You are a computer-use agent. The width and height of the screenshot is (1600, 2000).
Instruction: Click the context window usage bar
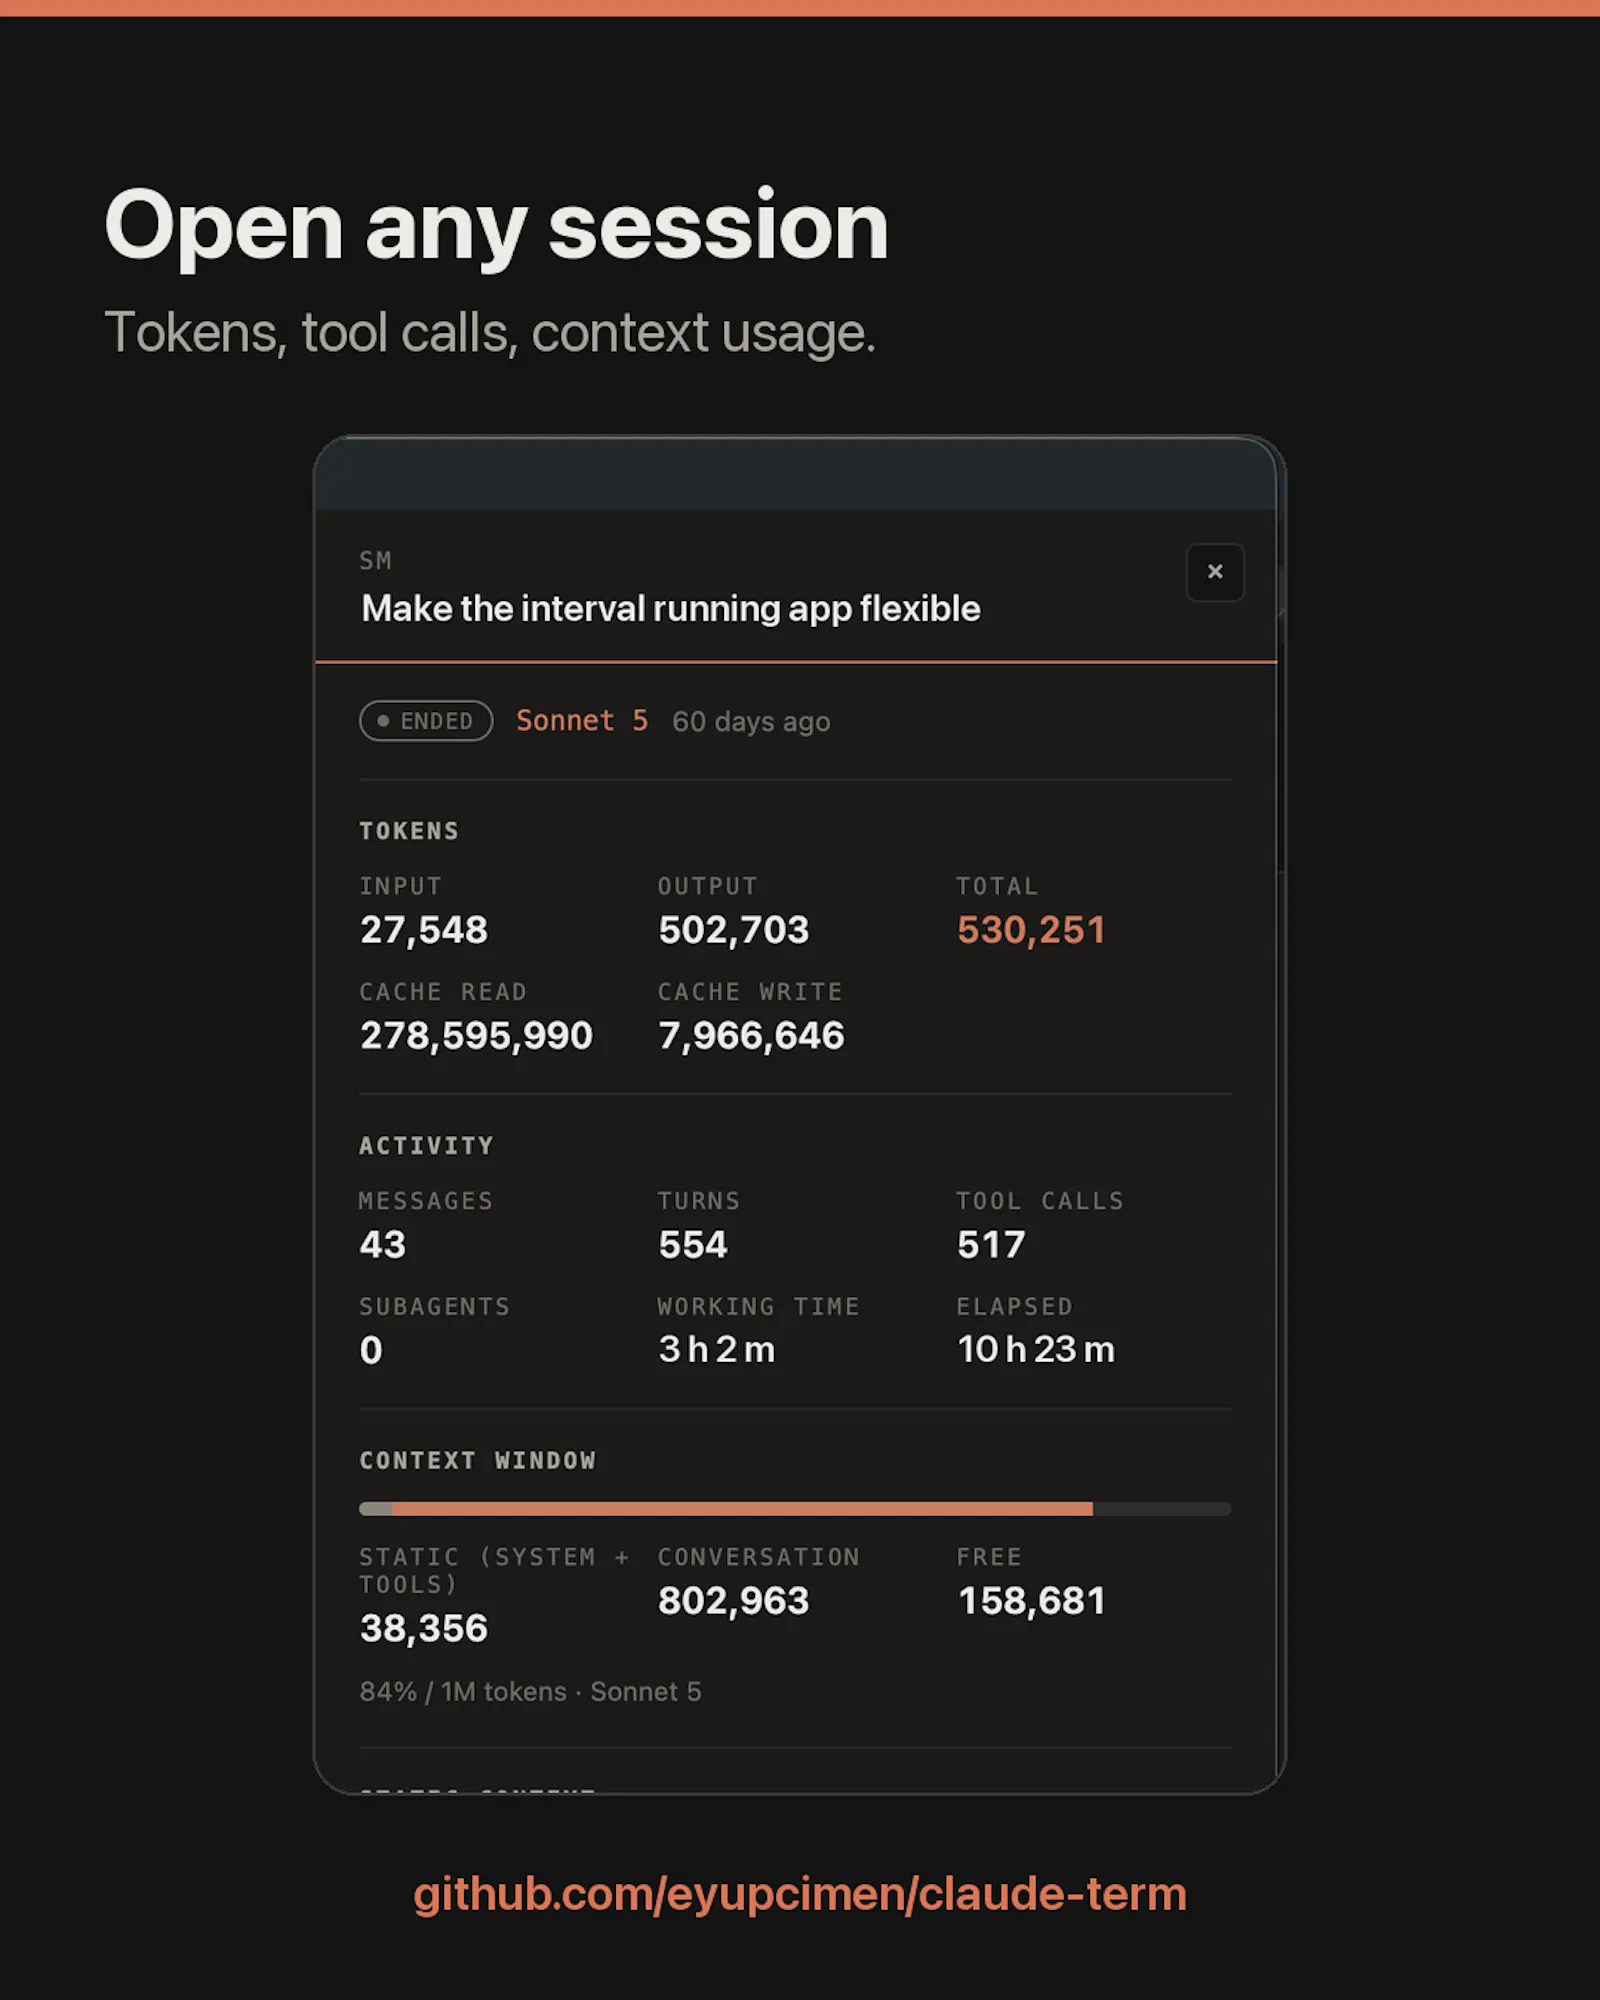[x=795, y=1508]
